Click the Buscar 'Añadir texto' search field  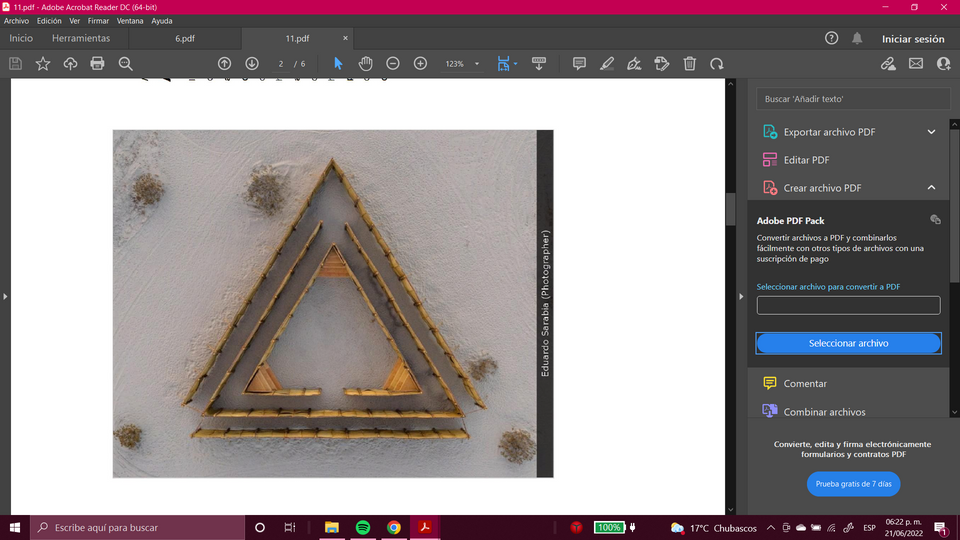pyautogui.click(x=853, y=99)
